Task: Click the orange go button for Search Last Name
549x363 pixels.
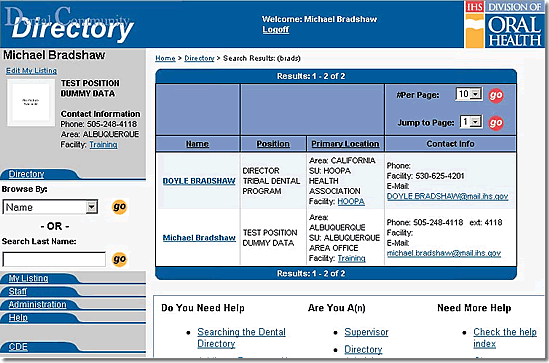Action: point(119,259)
